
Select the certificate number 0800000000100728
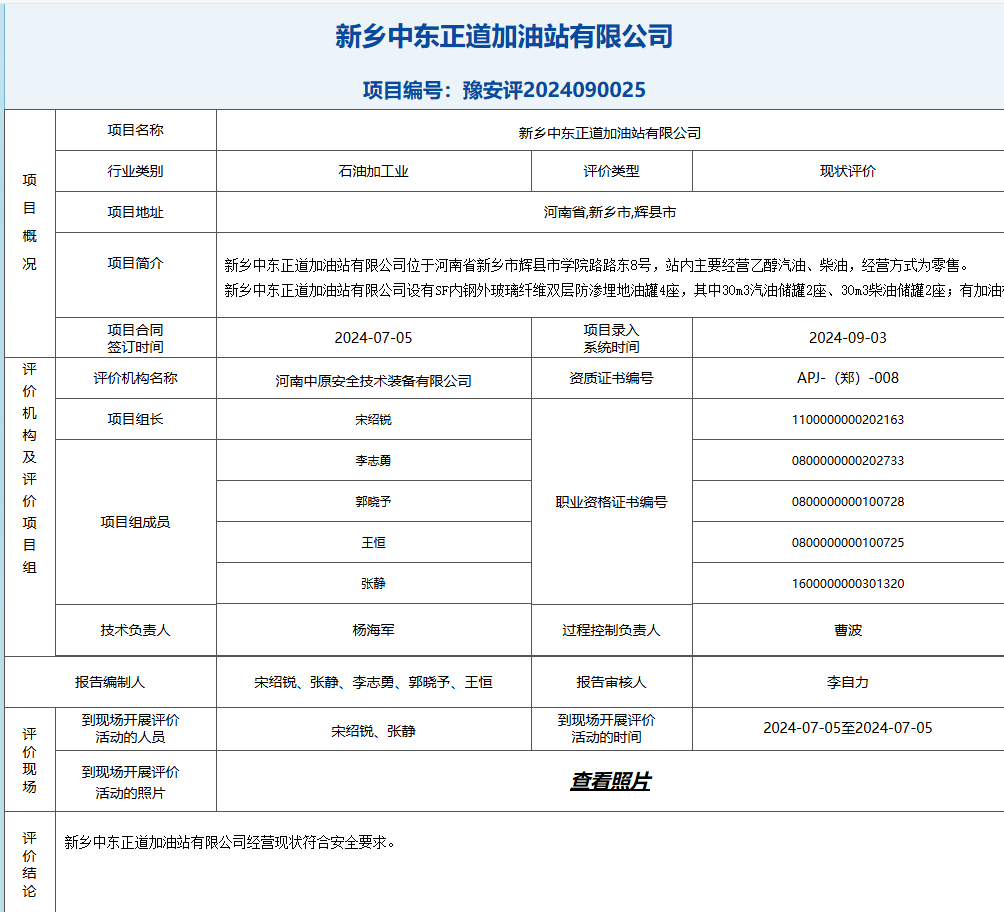coord(848,502)
